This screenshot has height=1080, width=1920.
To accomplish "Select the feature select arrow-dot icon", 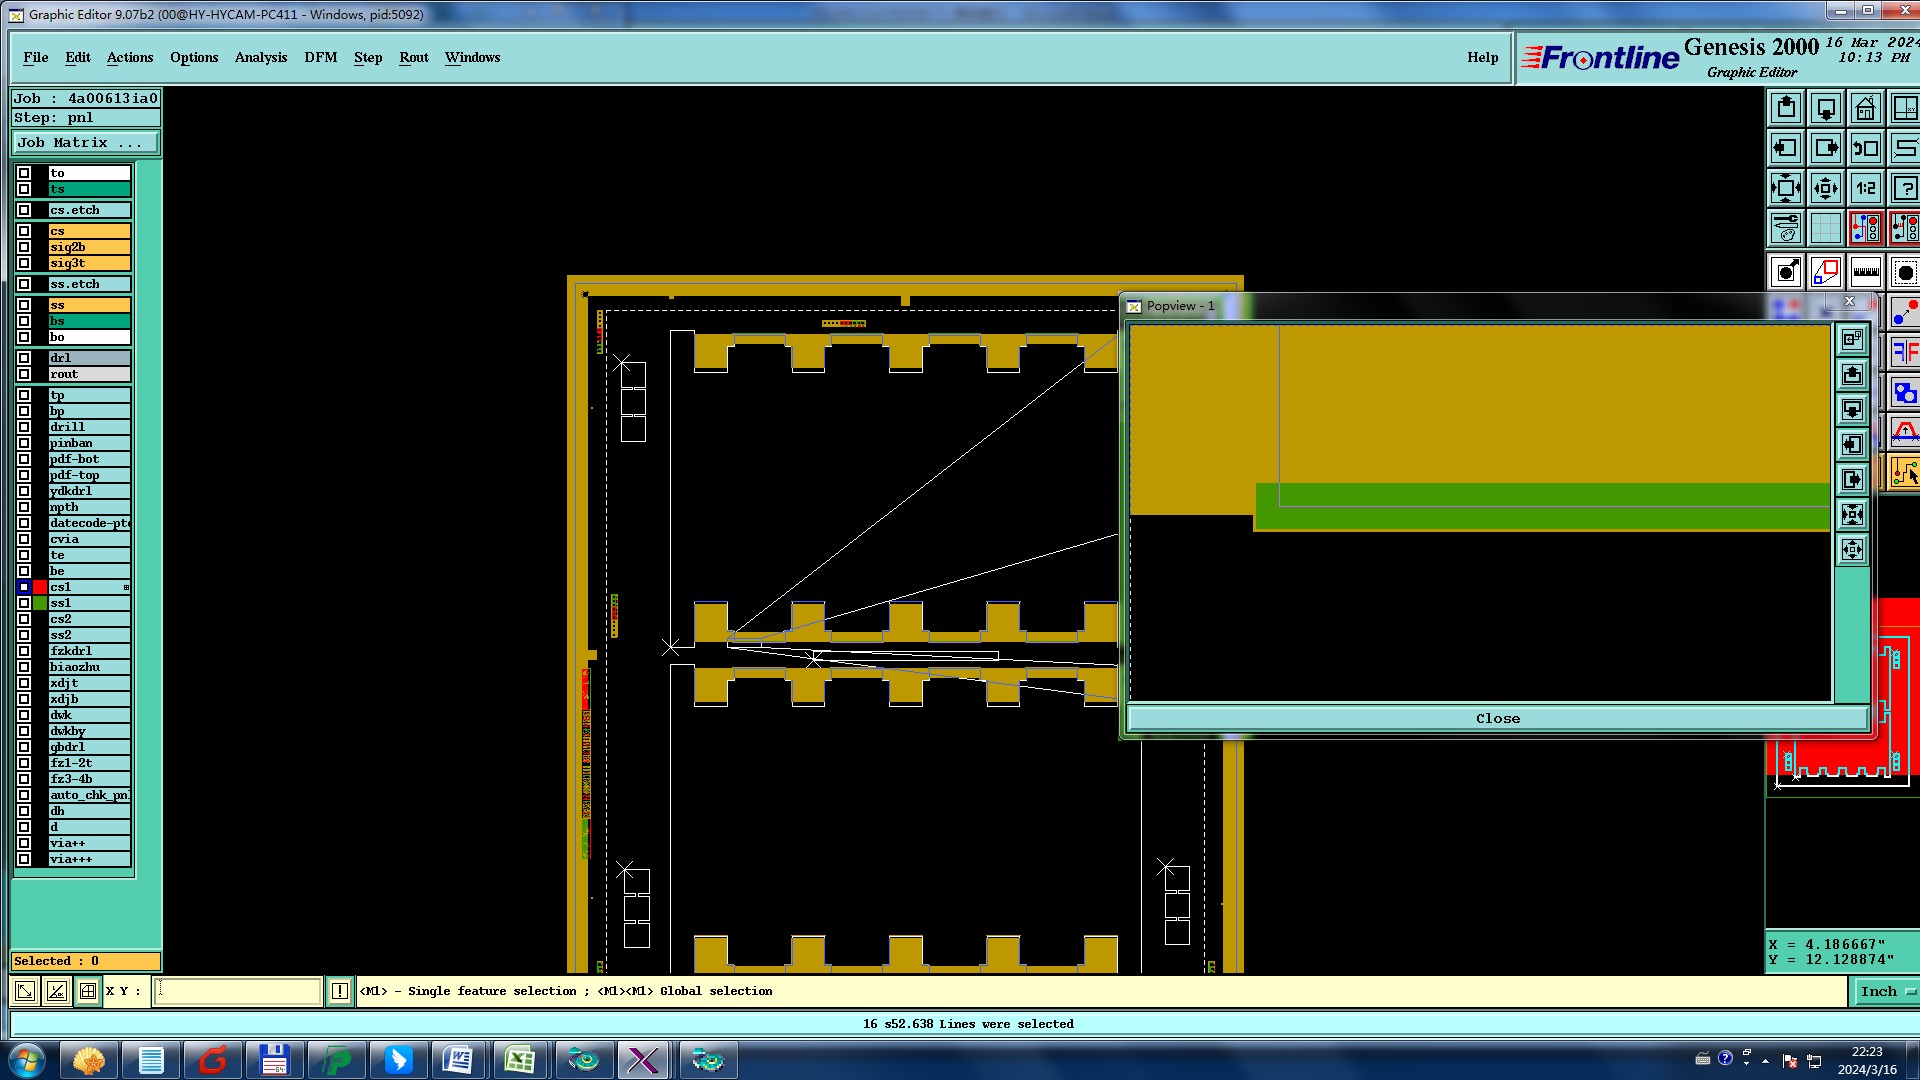I will coord(1786,271).
